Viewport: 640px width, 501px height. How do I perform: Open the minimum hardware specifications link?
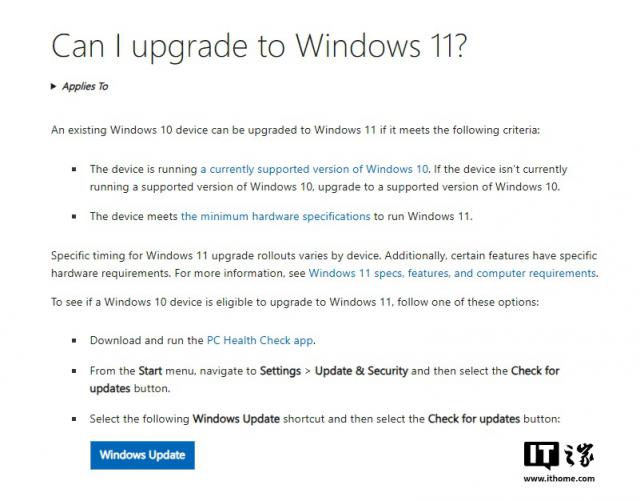click(276, 216)
